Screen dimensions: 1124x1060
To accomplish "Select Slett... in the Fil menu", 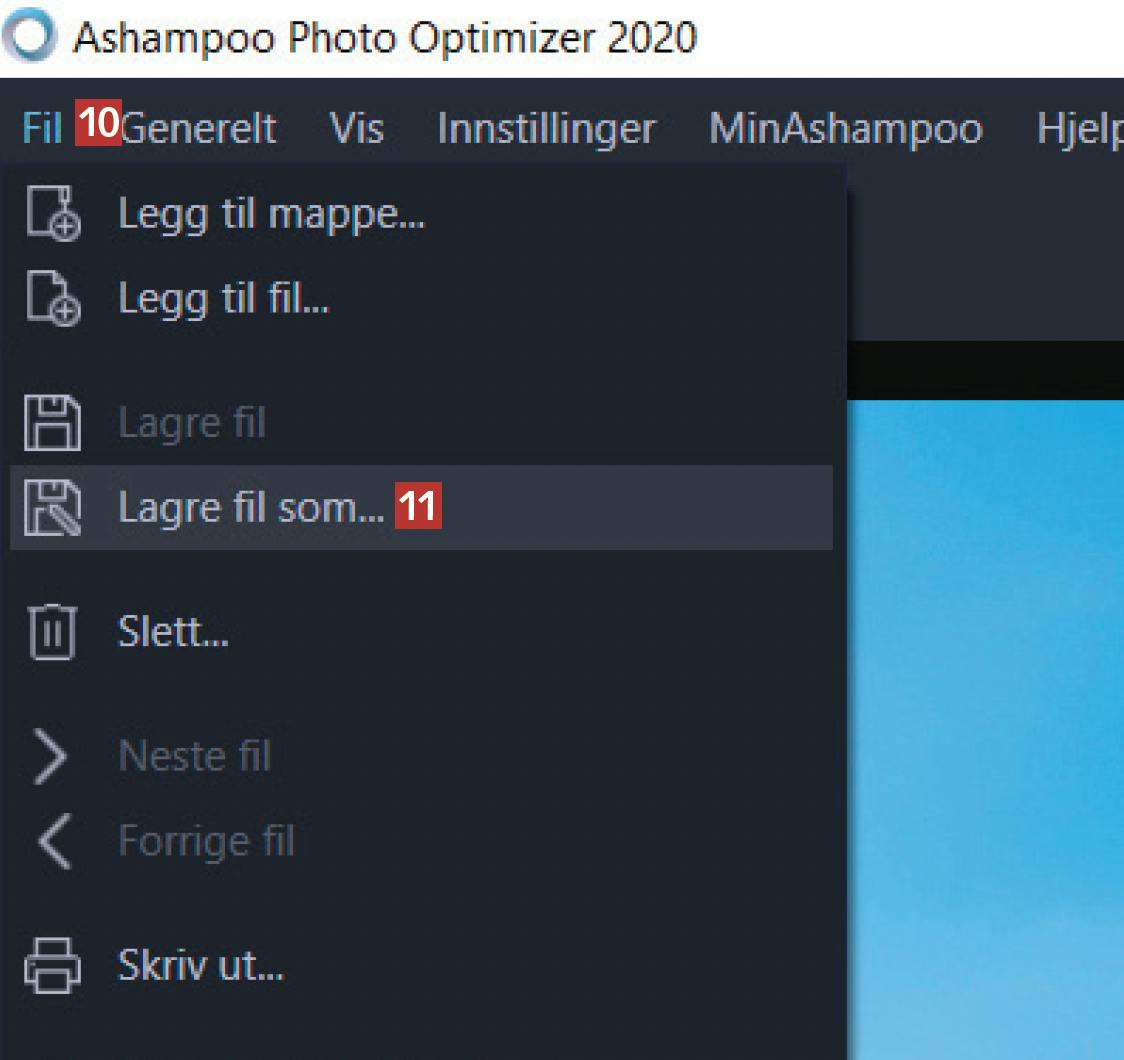I will (x=173, y=633).
